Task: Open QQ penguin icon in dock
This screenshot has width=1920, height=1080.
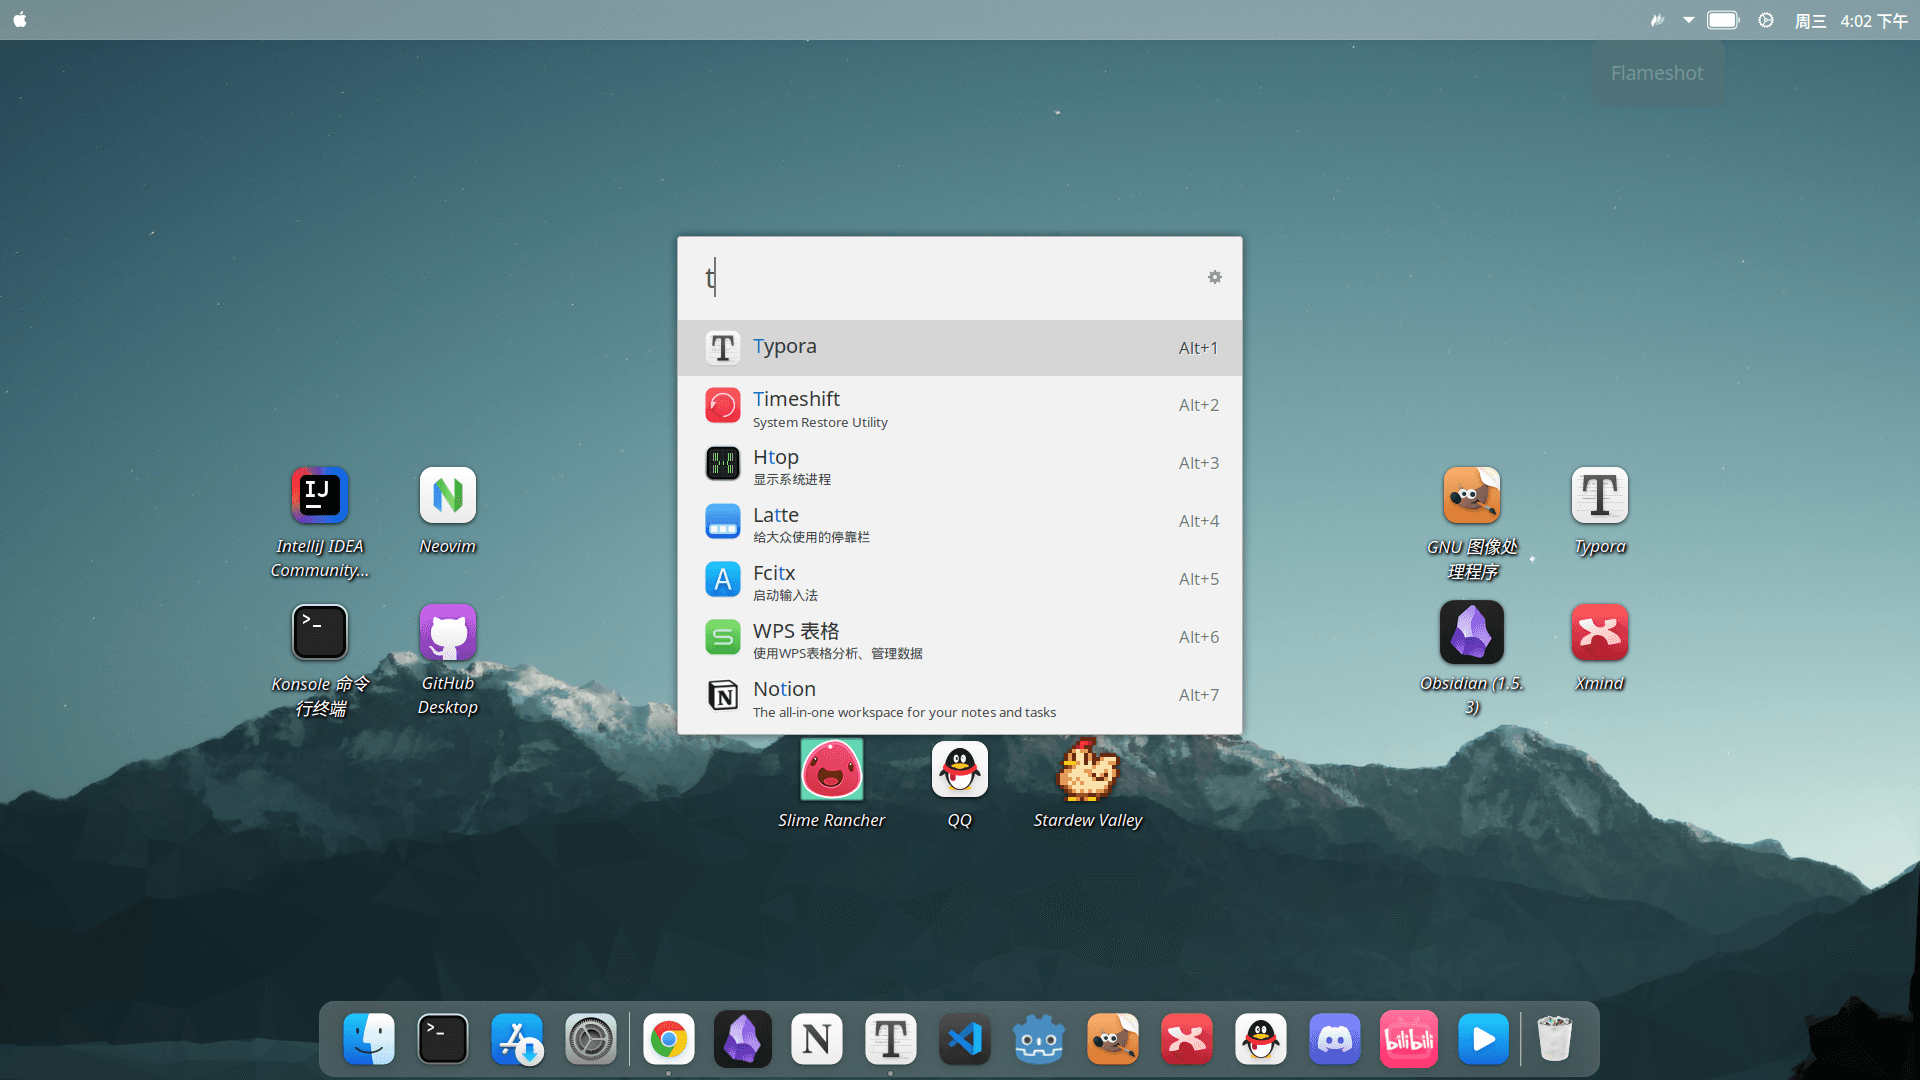Action: pos(1261,1040)
